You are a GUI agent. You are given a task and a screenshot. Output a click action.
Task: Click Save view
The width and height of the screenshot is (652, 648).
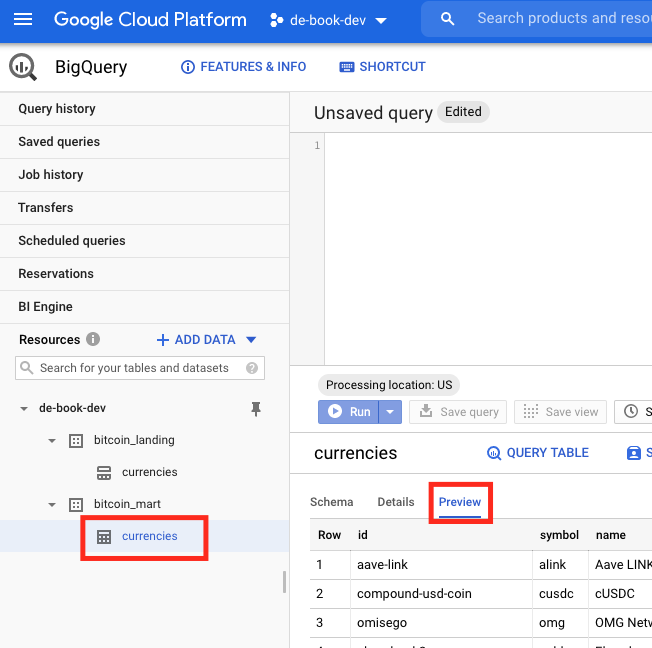(560, 412)
